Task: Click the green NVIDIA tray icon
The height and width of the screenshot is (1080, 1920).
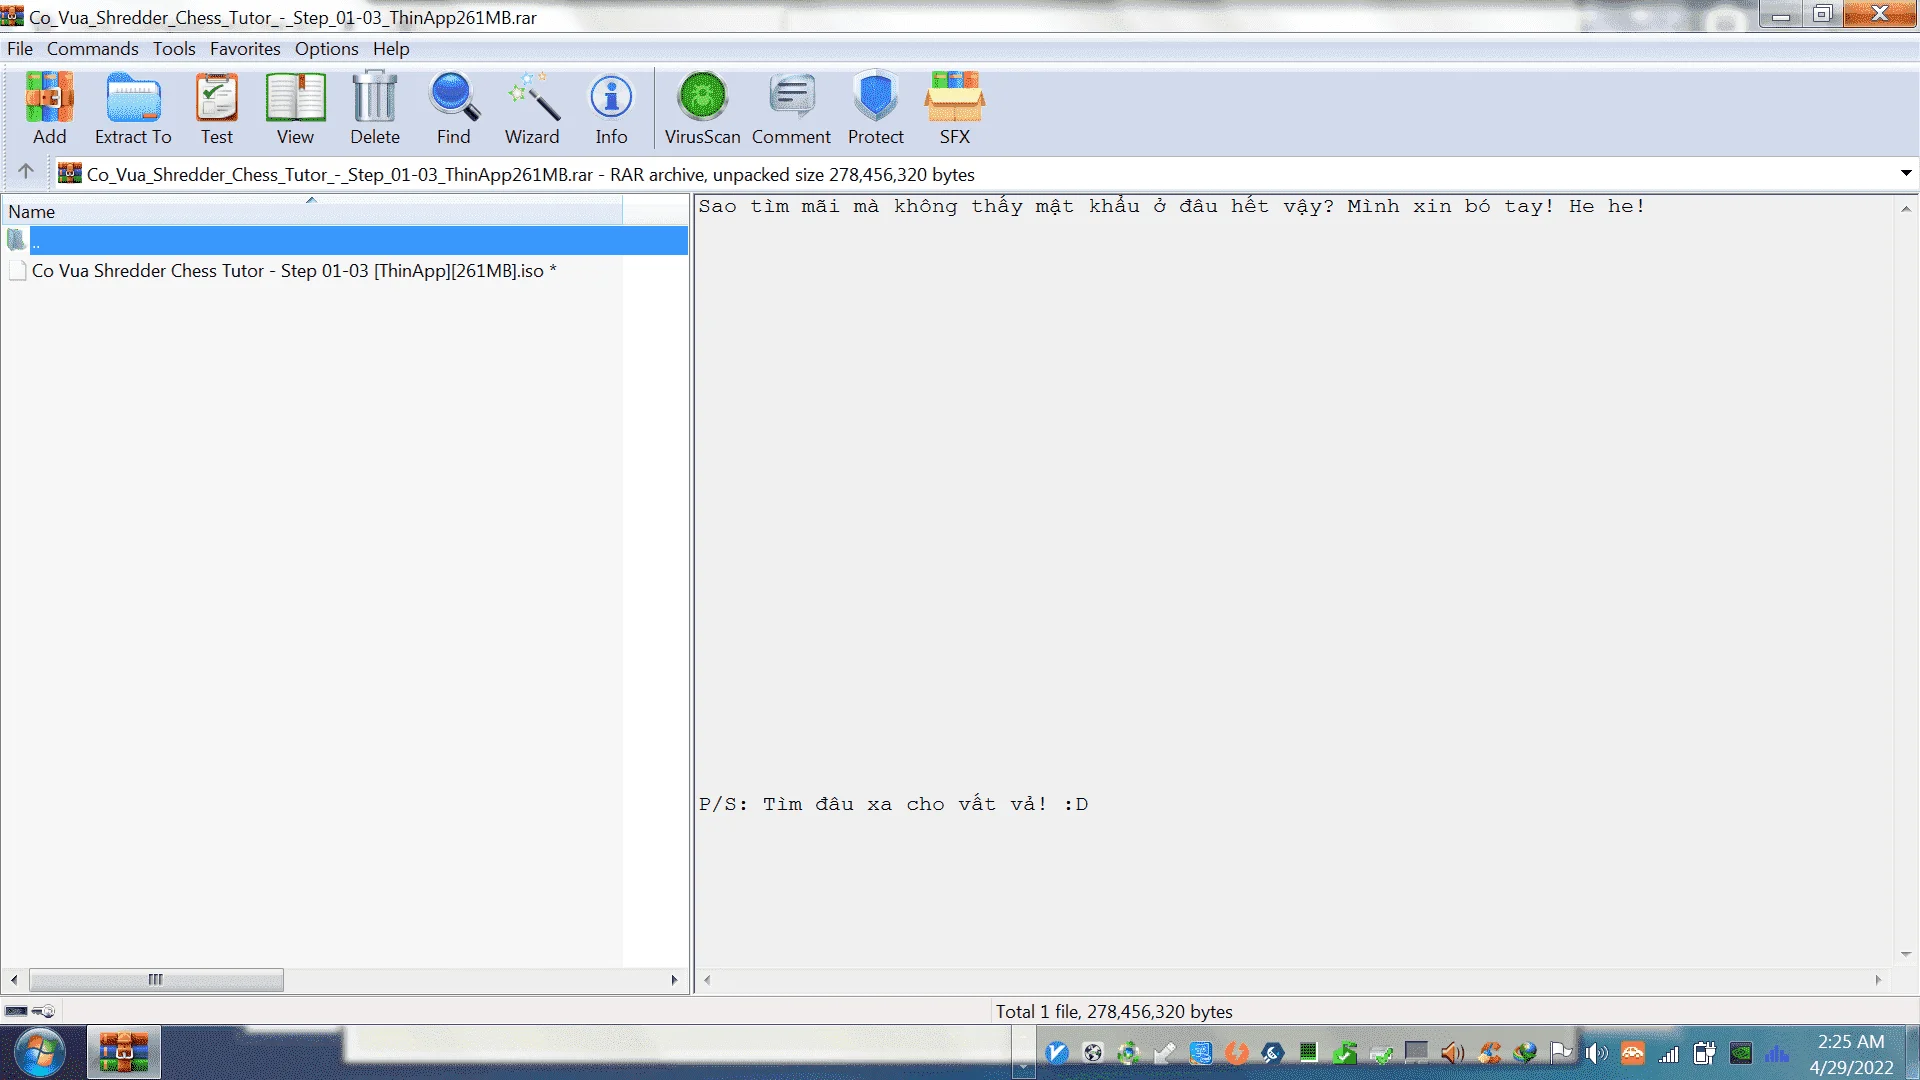Action: [x=1741, y=1052]
